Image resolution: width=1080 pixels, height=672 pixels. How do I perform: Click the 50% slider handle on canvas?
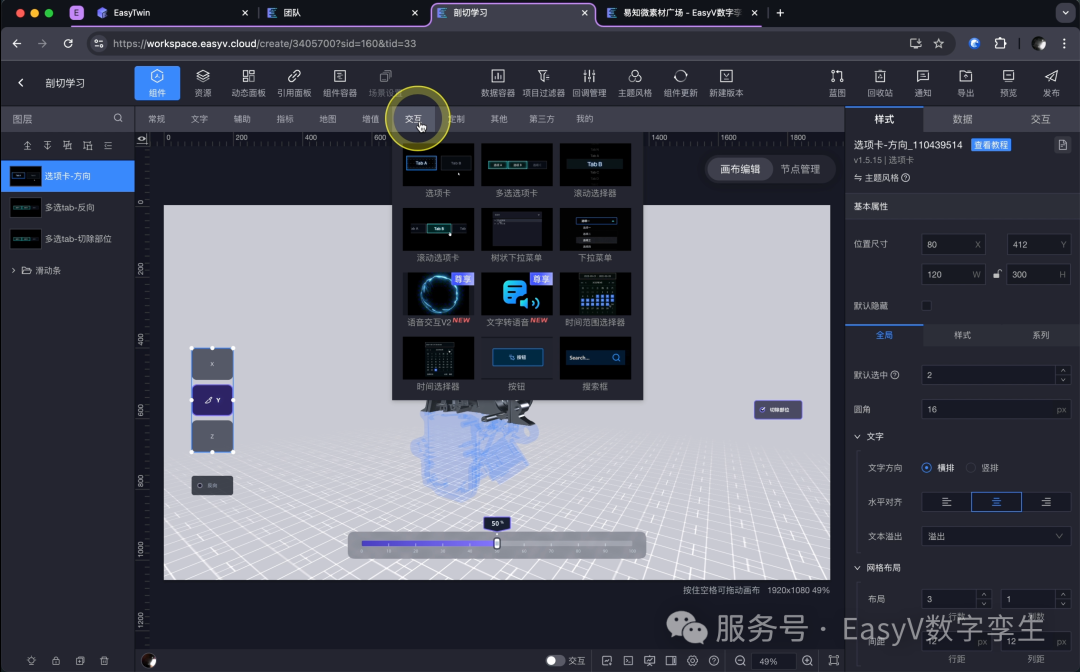497,543
